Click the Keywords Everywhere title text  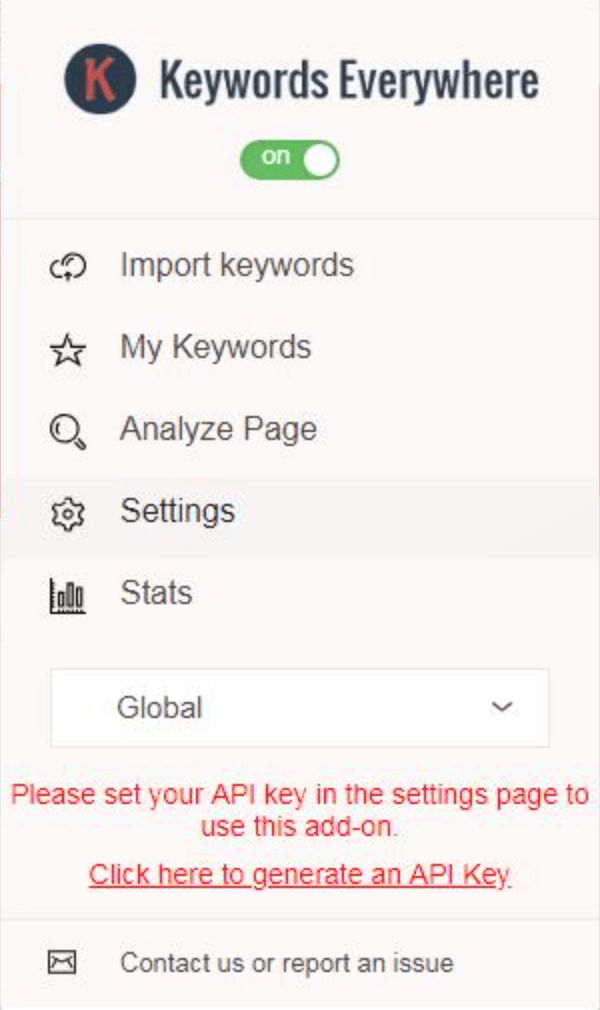coord(349,80)
